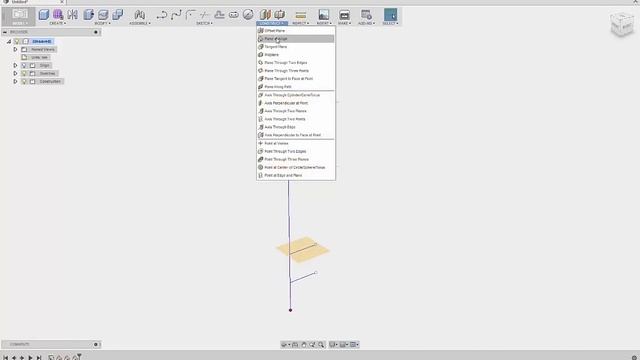Choose Midplane from the Construct menu
640x360 pixels.
point(296,55)
